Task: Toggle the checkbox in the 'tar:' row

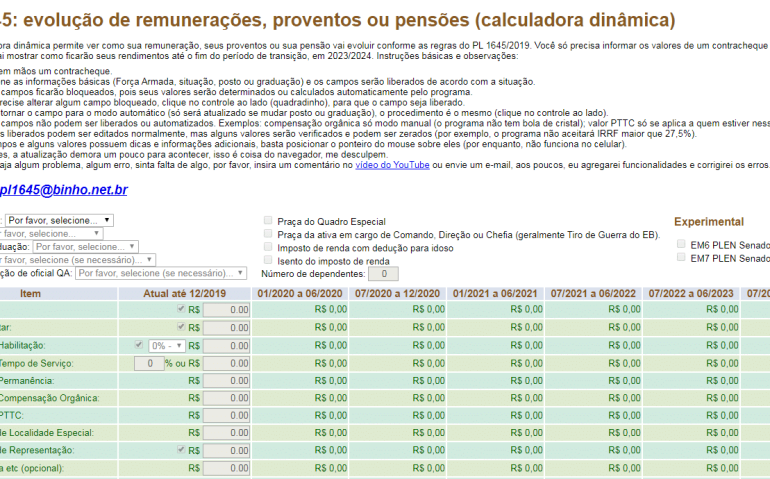Action: 181,327
